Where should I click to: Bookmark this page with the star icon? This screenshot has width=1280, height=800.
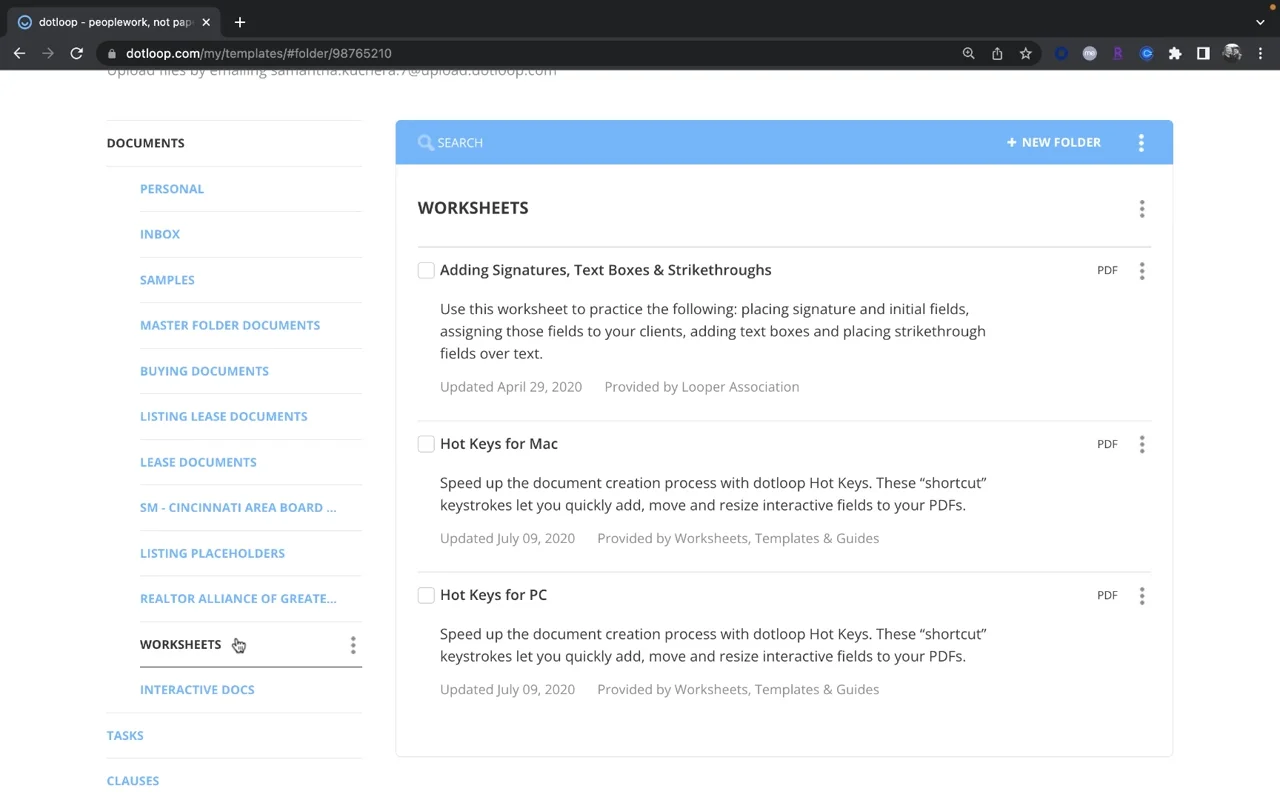coord(1026,54)
